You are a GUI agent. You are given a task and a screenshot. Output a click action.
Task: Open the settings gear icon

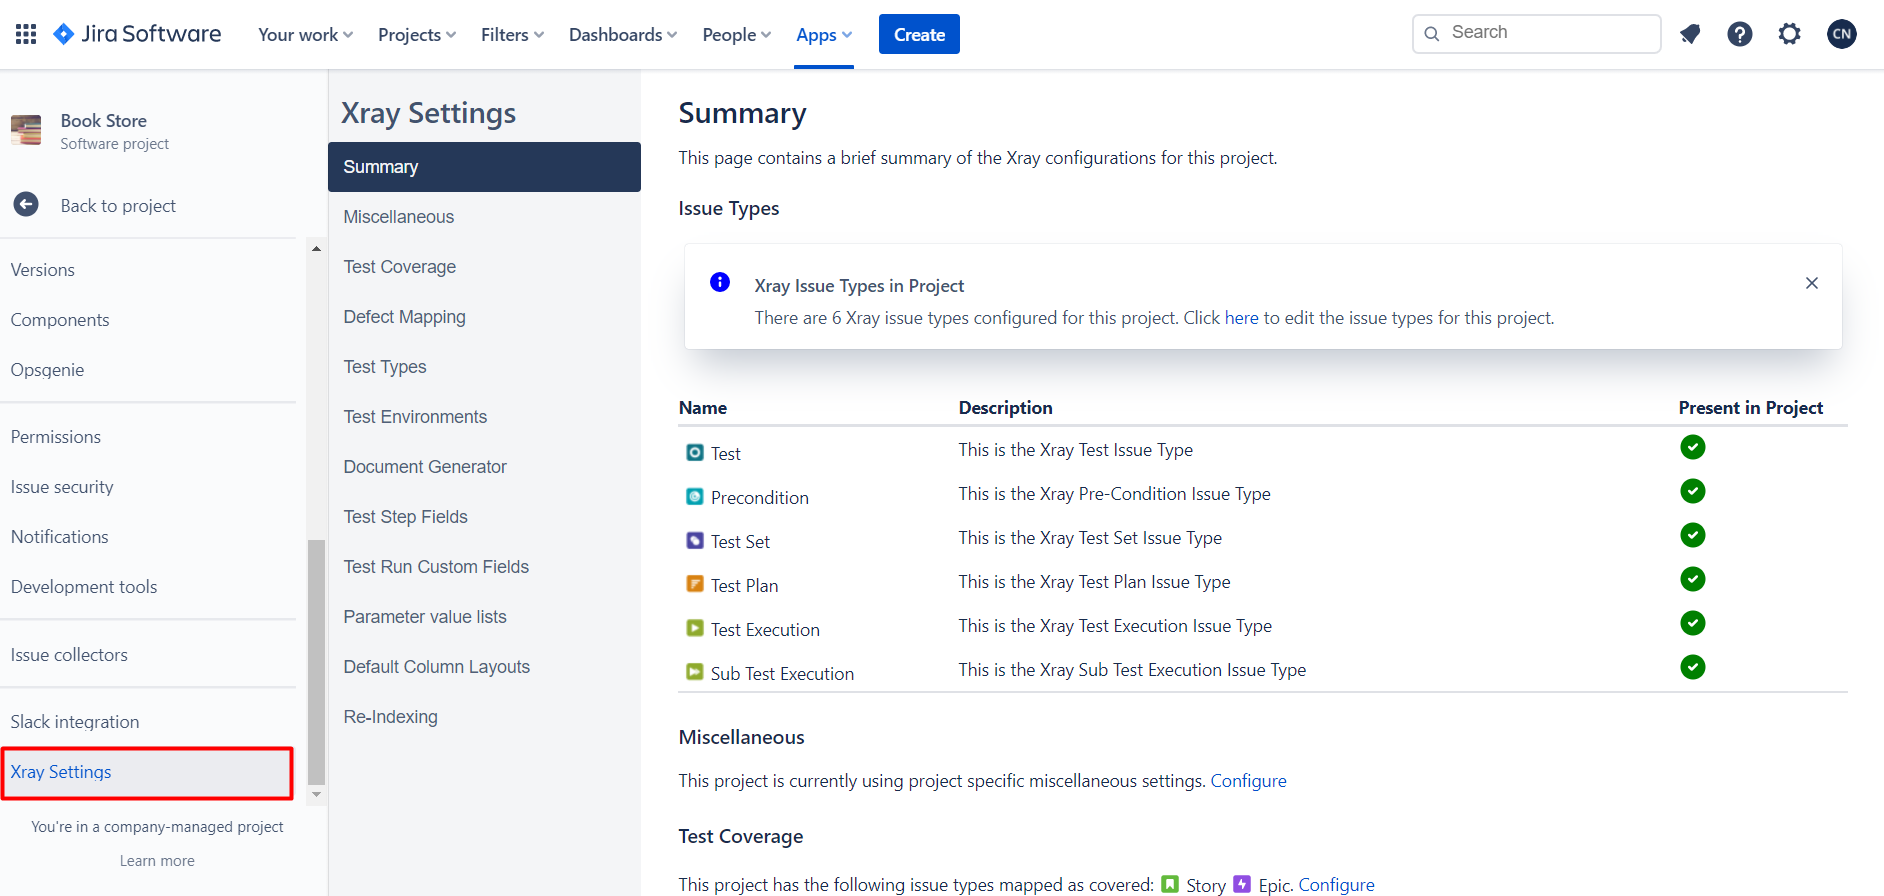pos(1790,34)
